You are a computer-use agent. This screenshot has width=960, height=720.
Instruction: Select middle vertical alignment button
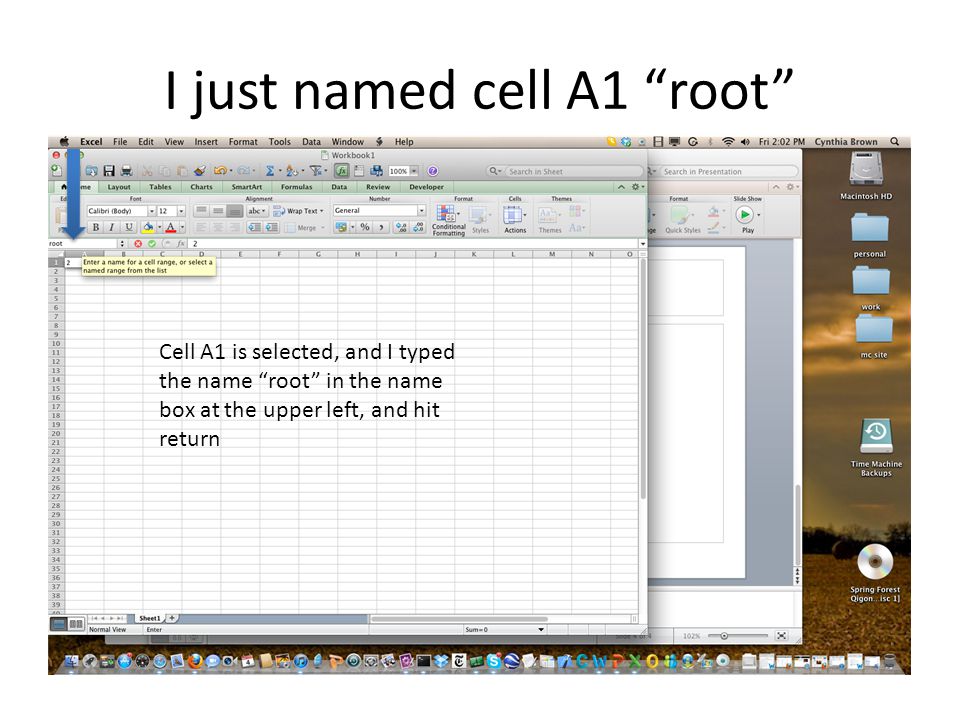click(x=217, y=211)
